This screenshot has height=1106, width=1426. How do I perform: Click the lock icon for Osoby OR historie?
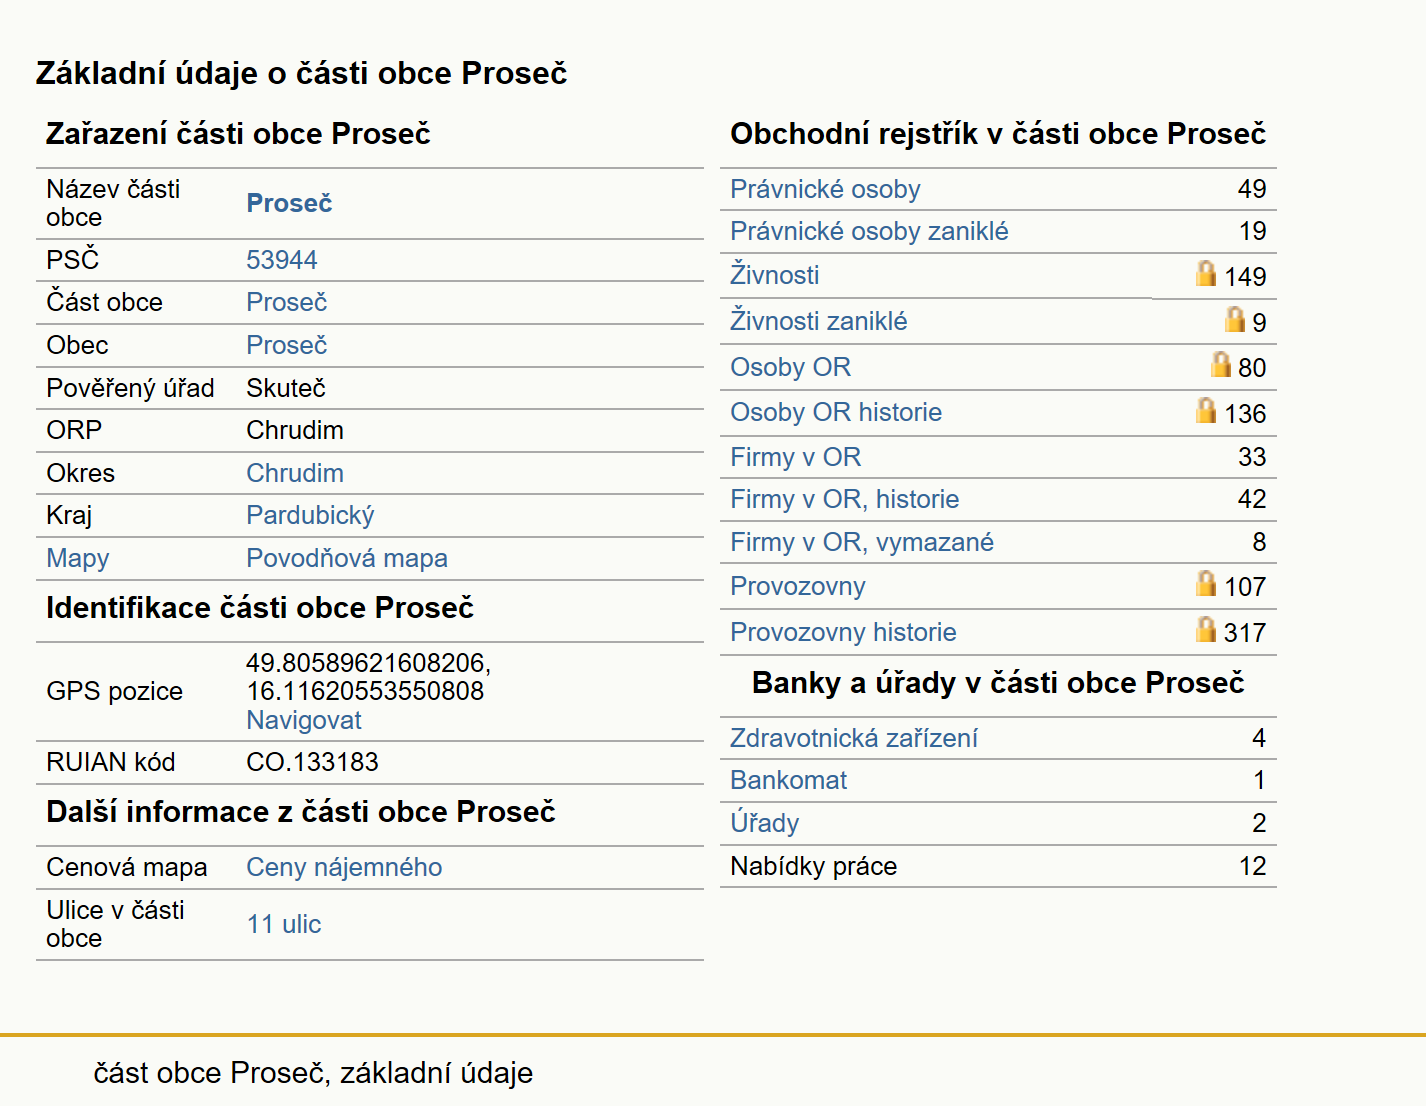(x=1206, y=410)
